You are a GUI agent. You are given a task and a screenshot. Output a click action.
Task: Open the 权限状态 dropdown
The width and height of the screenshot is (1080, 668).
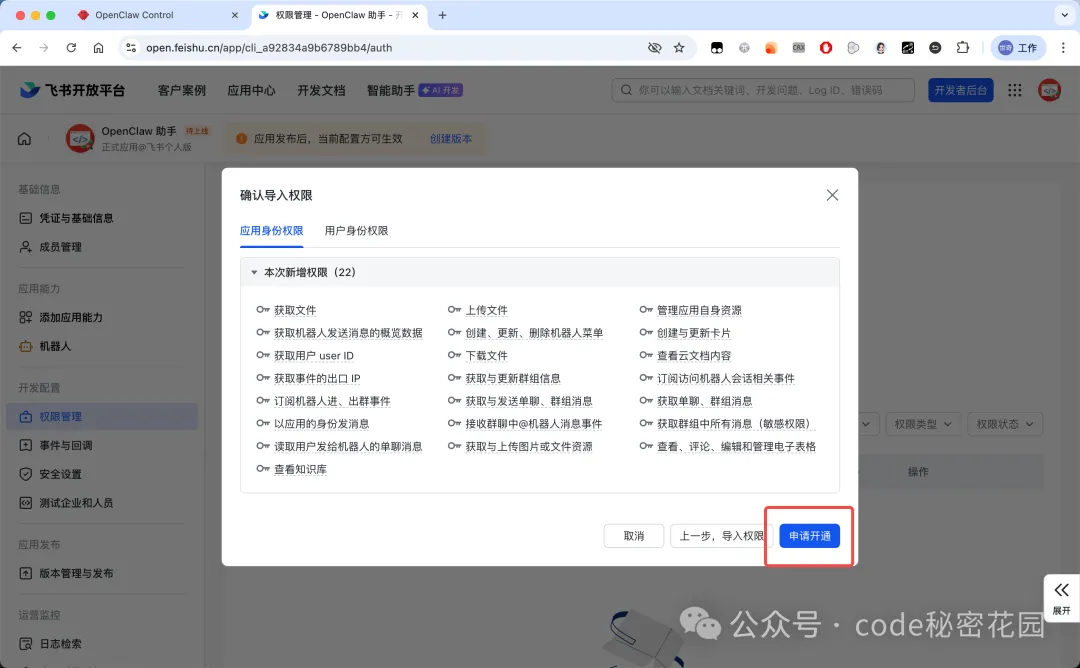1005,424
